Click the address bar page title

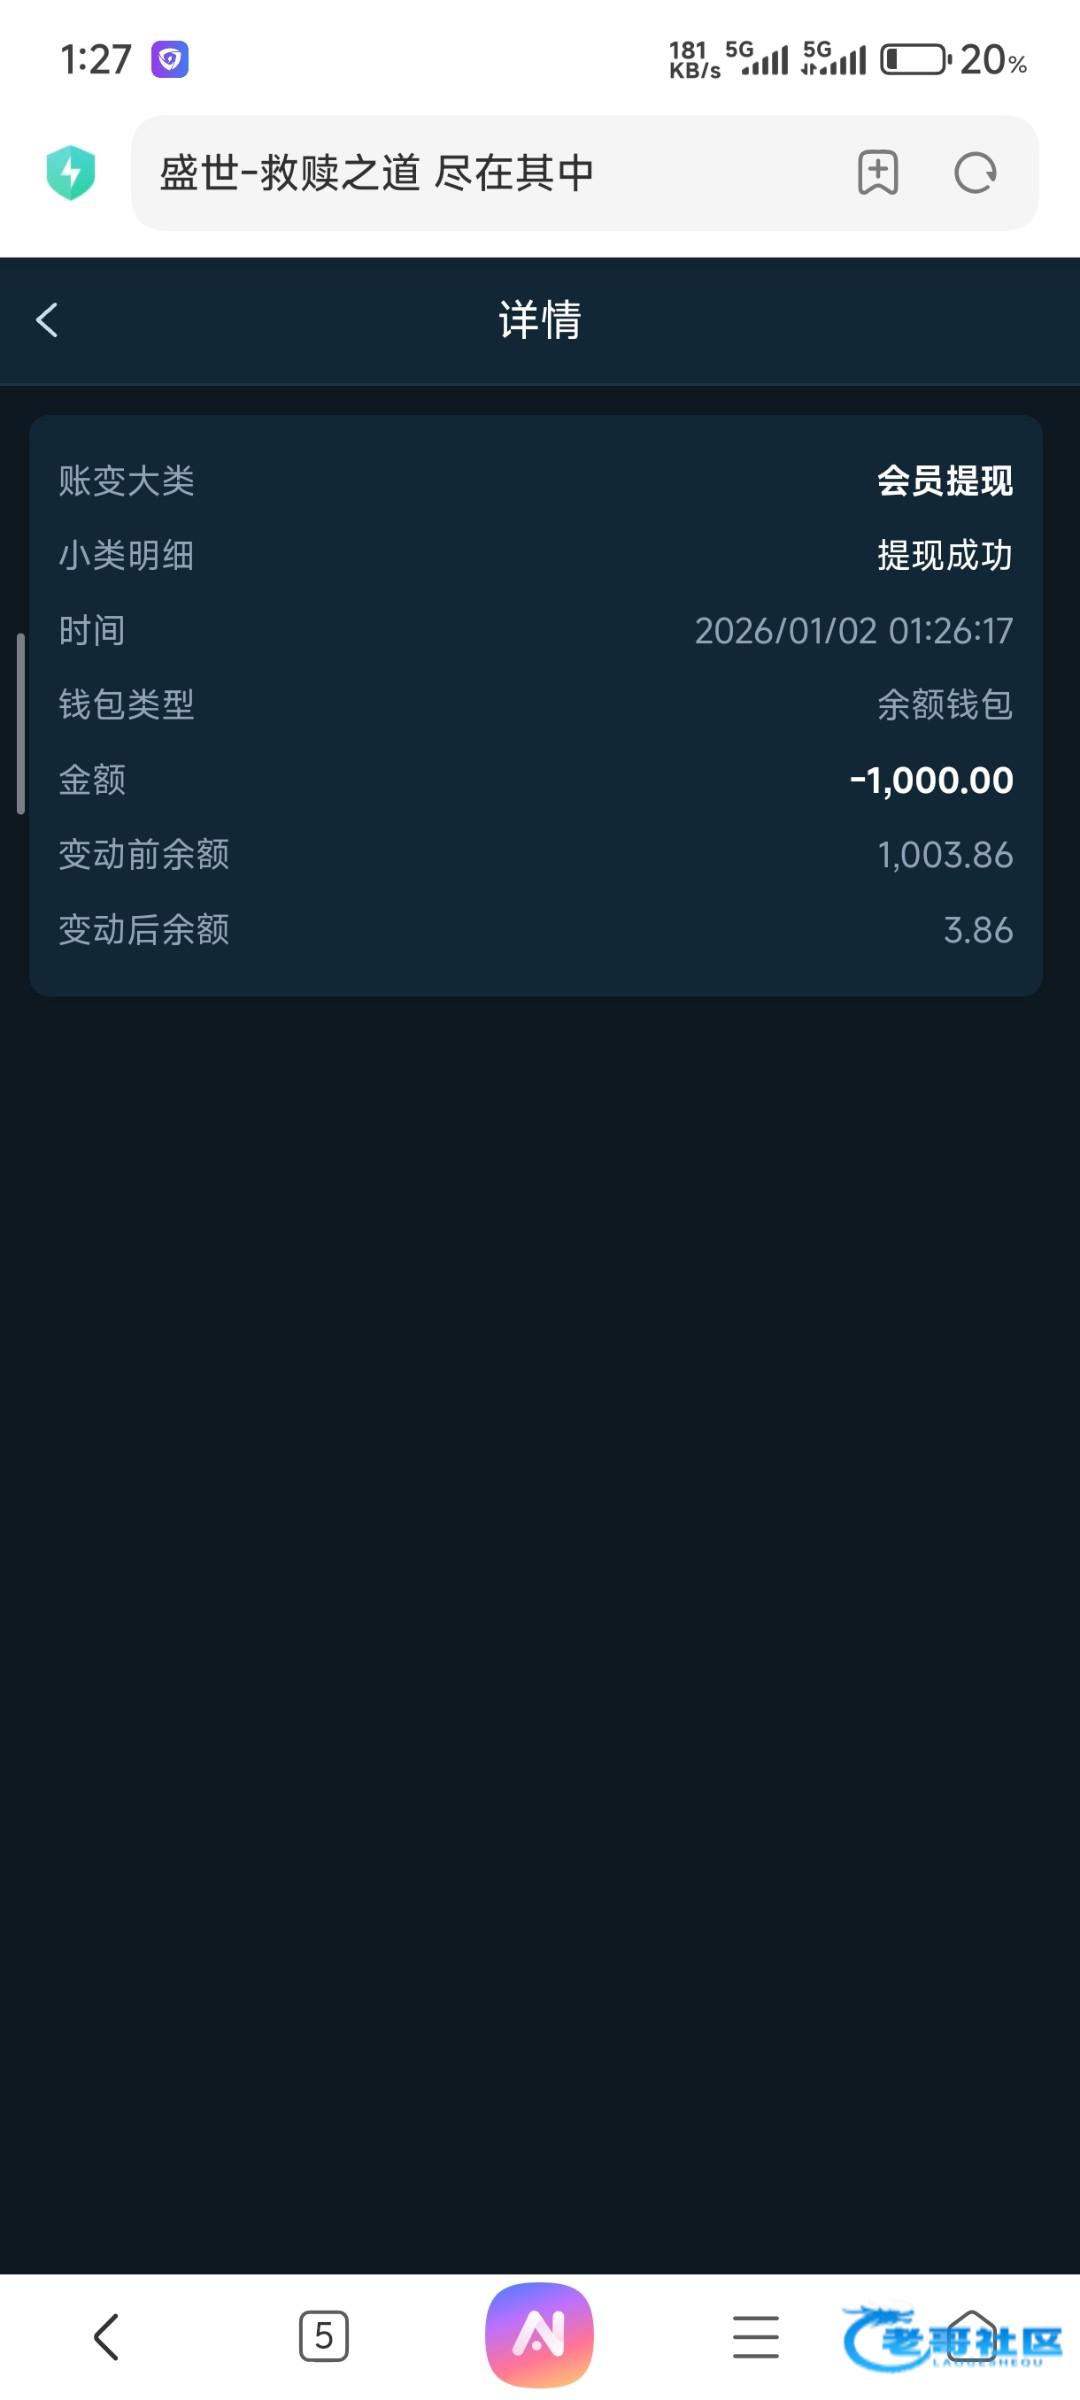[x=377, y=173]
